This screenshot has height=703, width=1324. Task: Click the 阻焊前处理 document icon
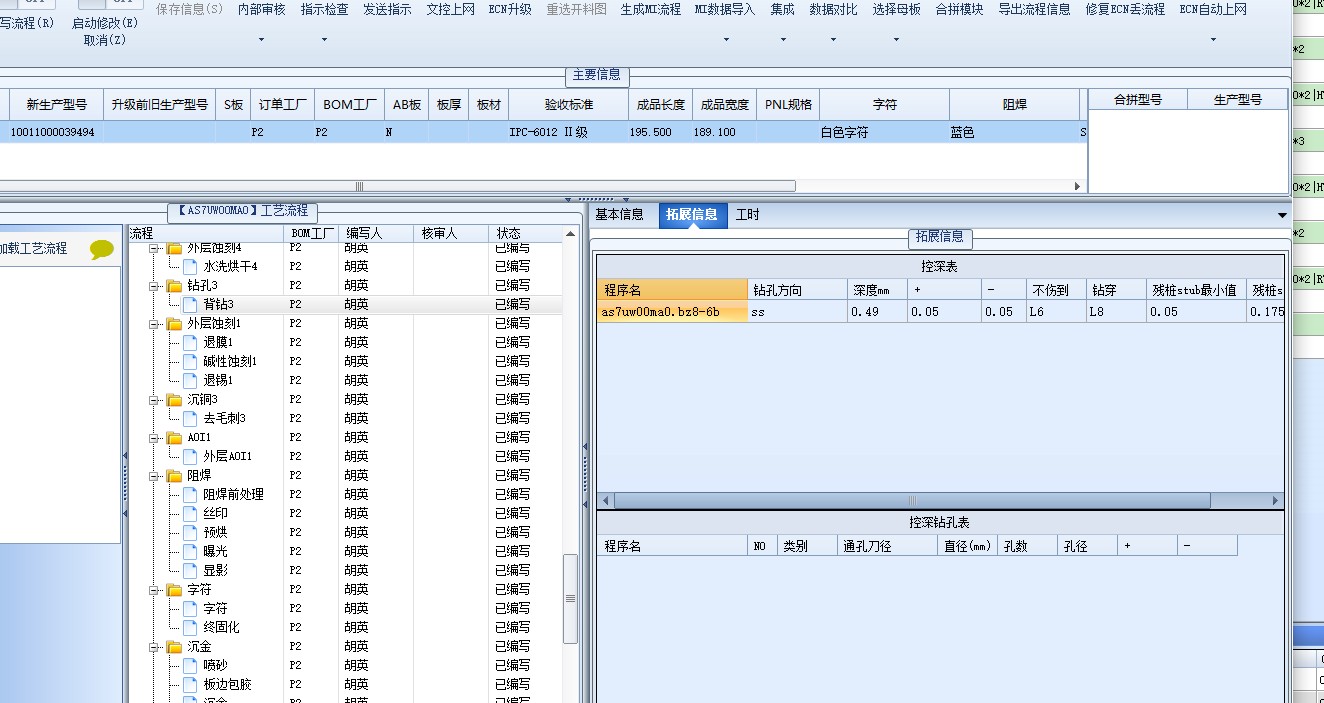pos(191,495)
